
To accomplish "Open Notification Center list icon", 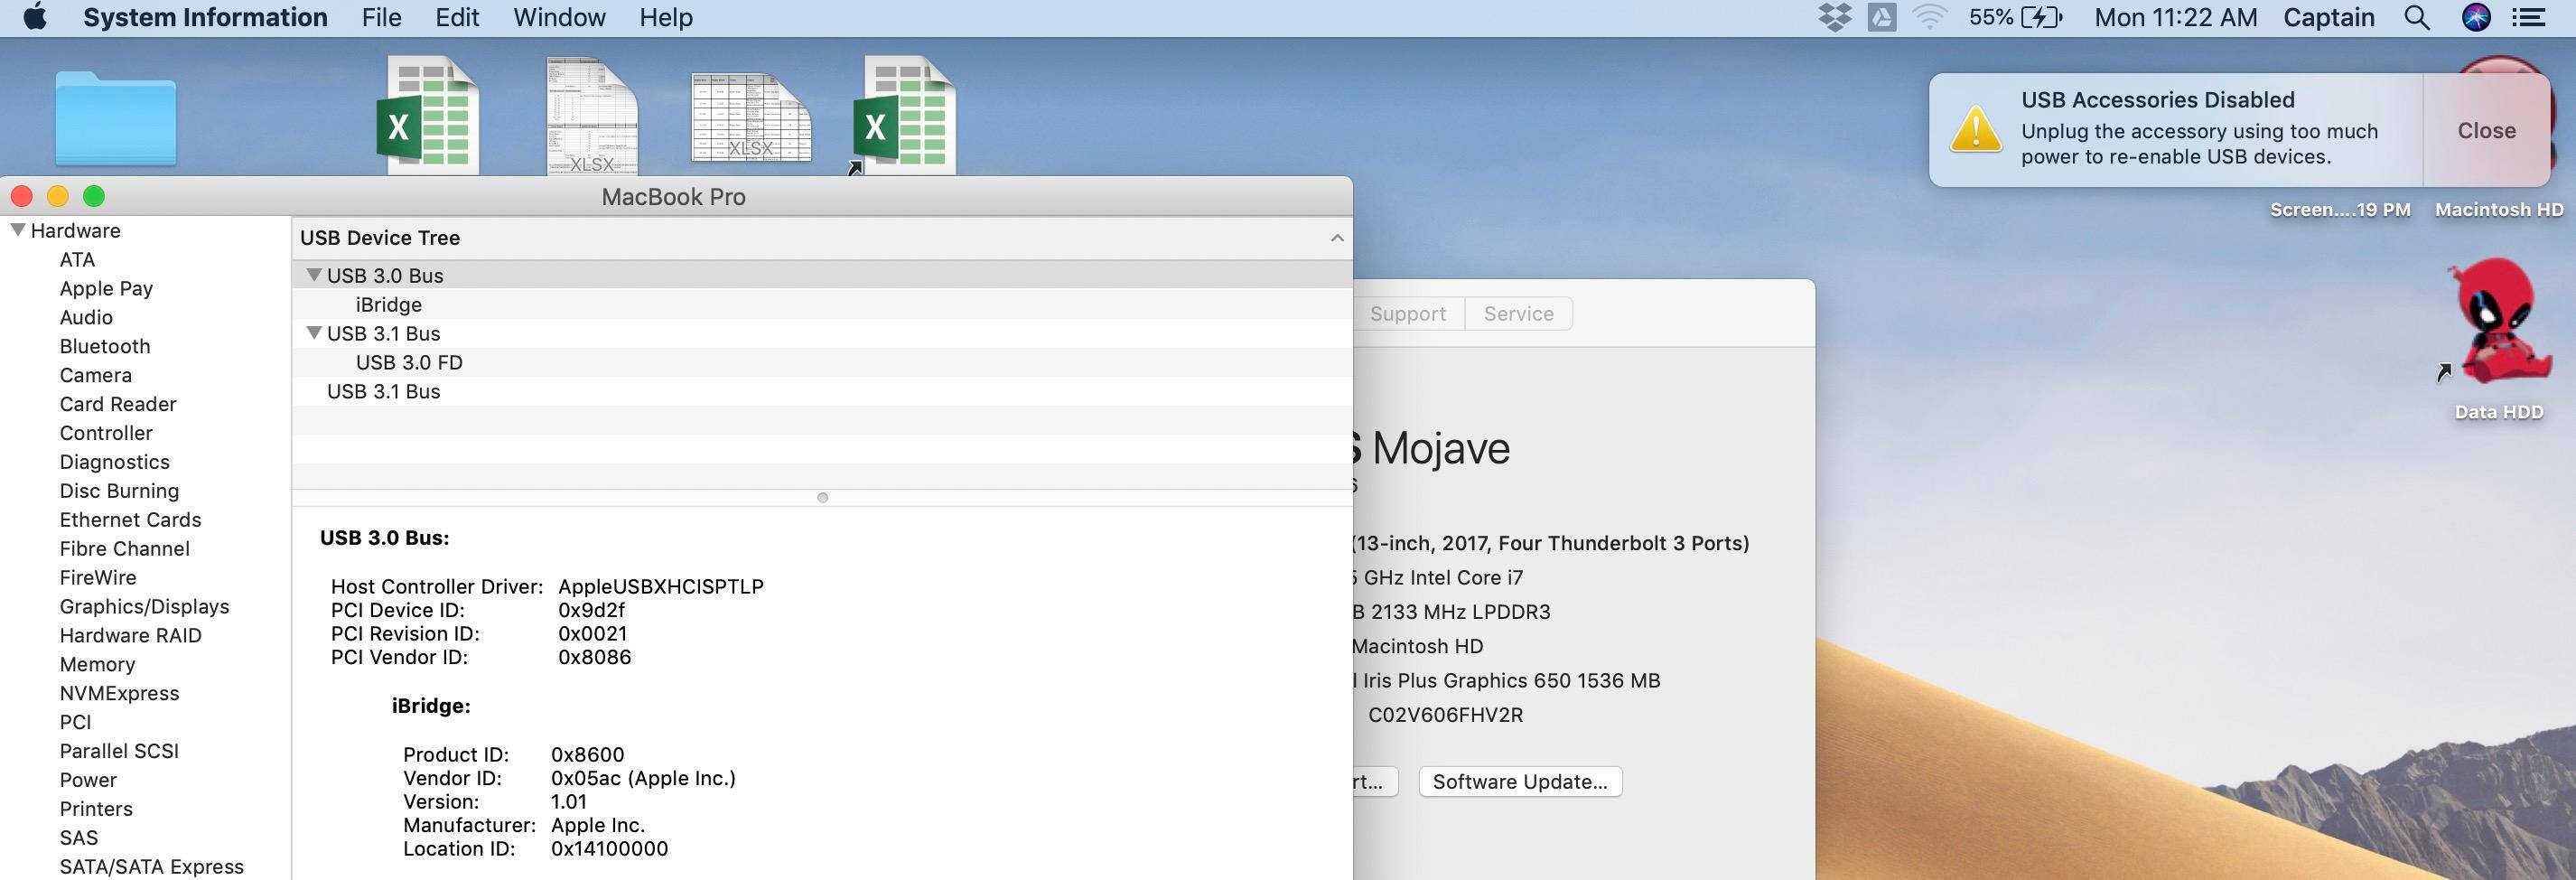I will [2529, 17].
